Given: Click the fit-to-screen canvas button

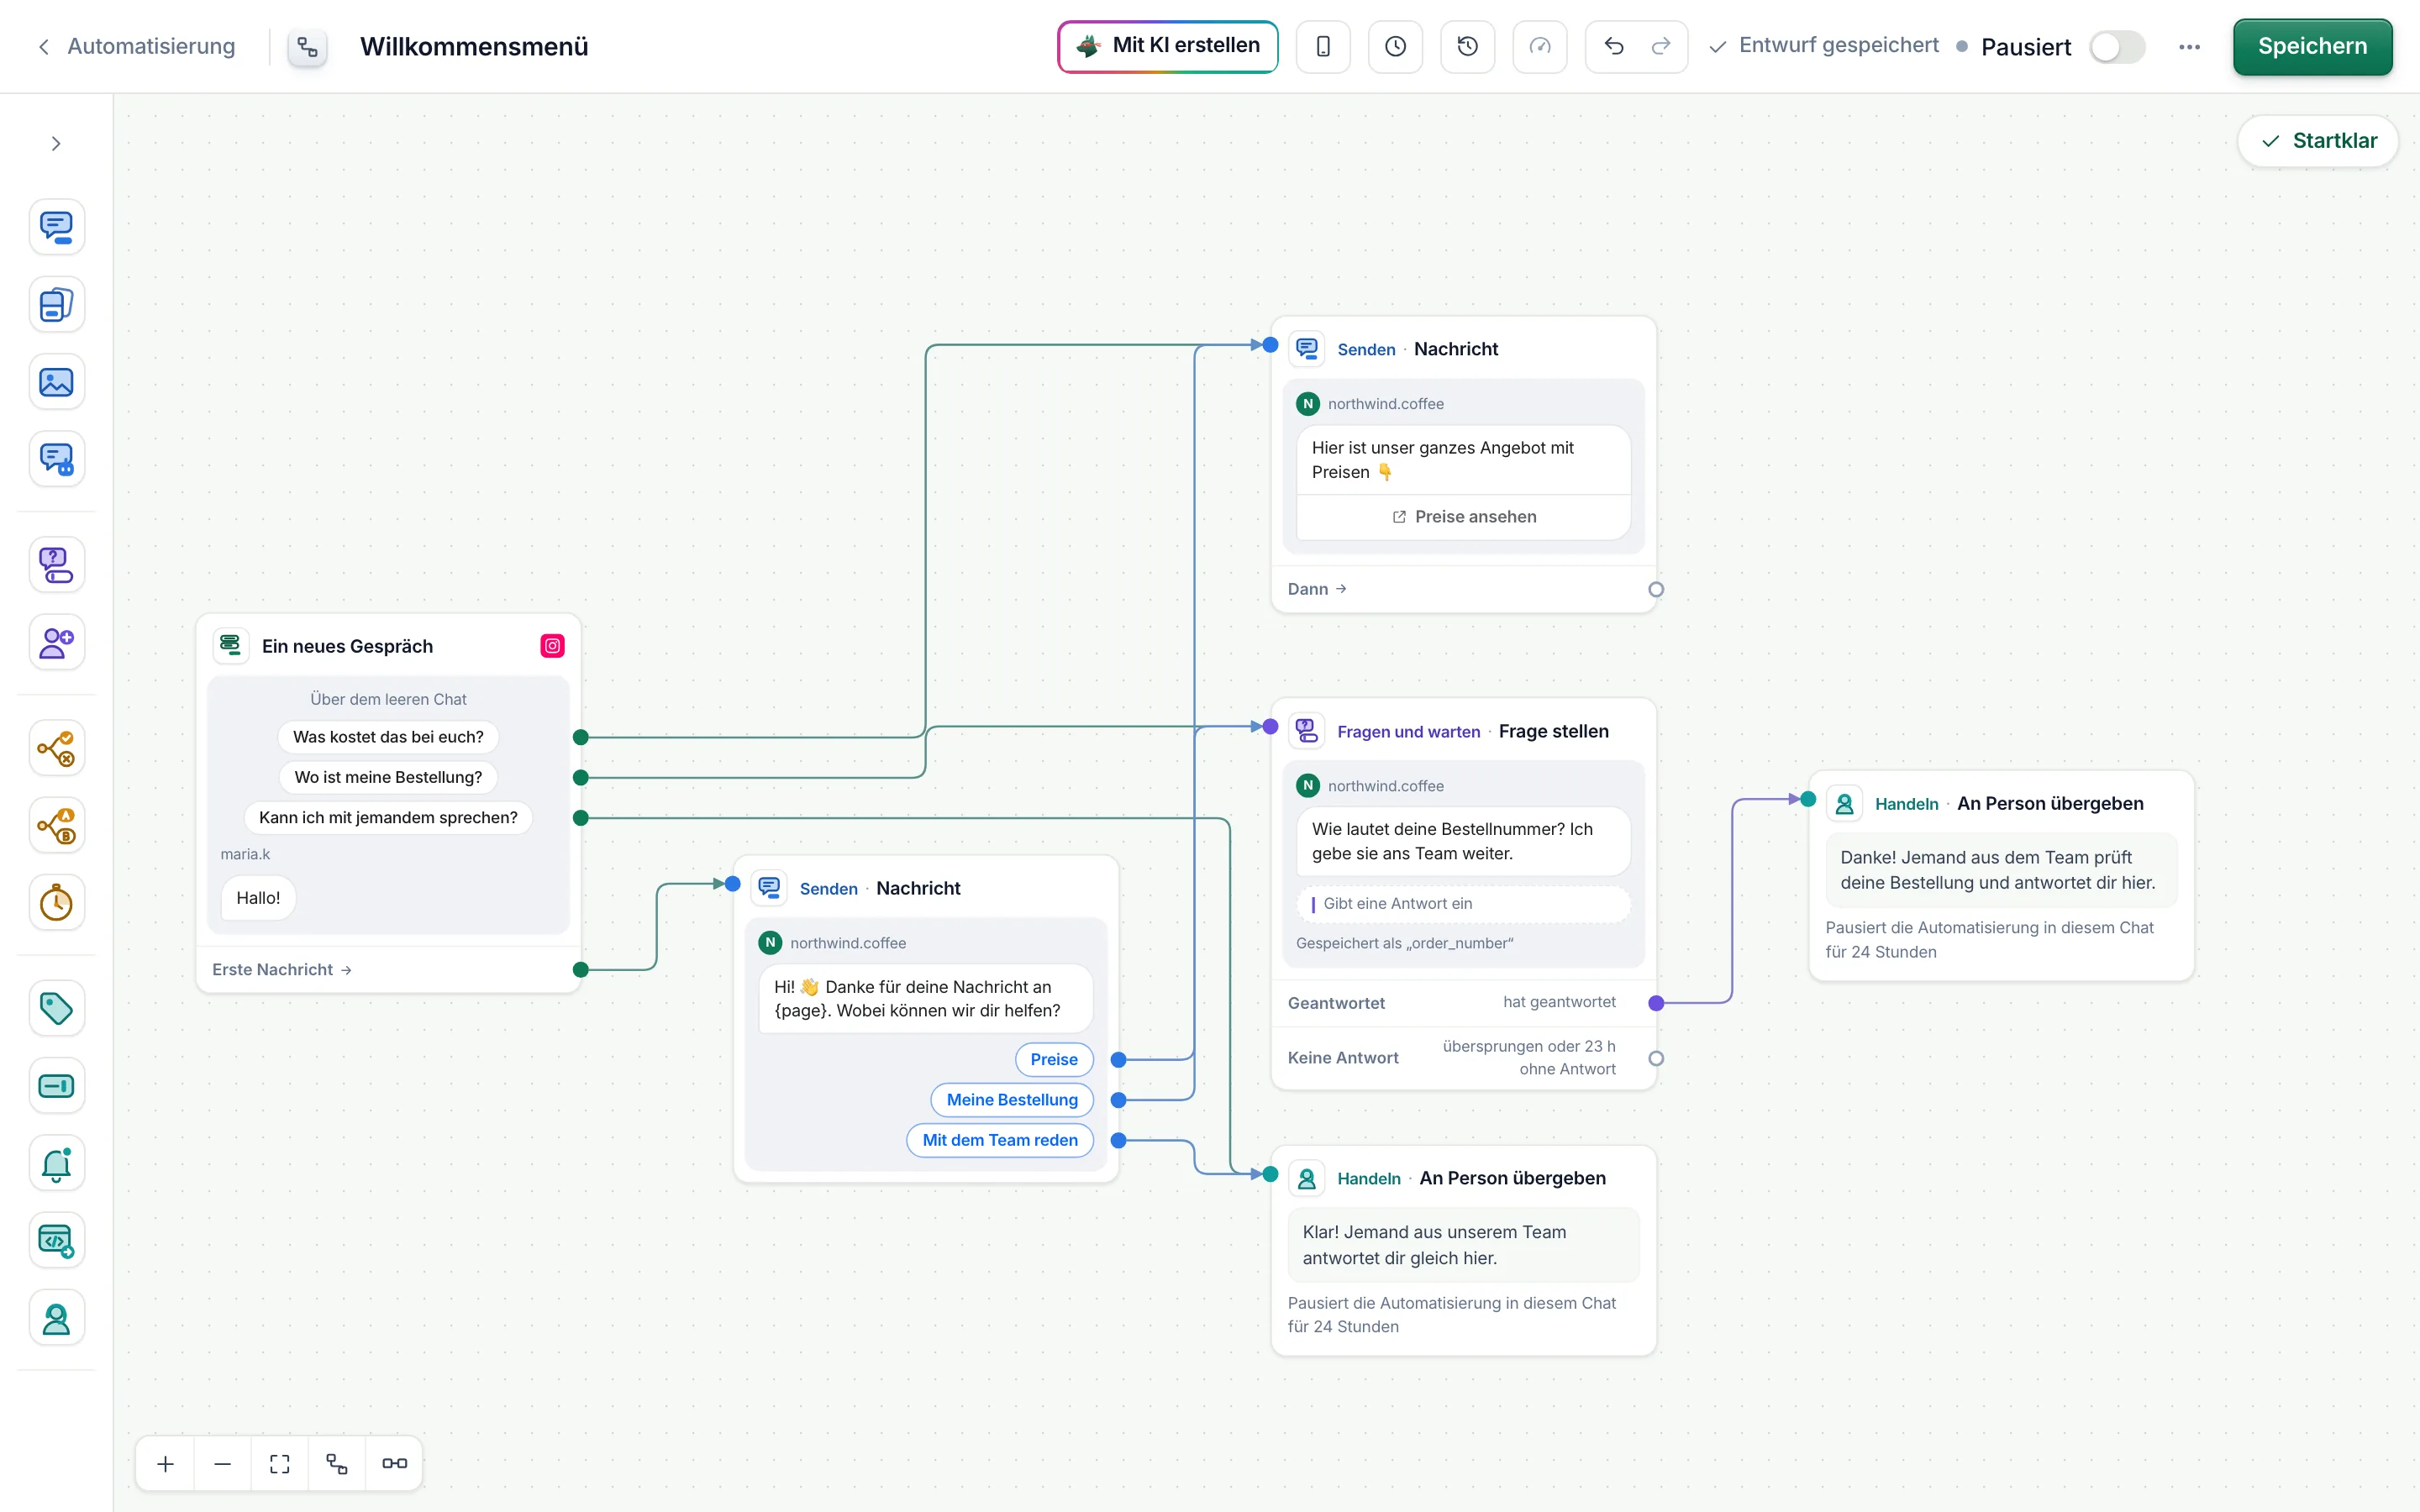Looking at the screenshot, I should click(x=280, y=1463).
